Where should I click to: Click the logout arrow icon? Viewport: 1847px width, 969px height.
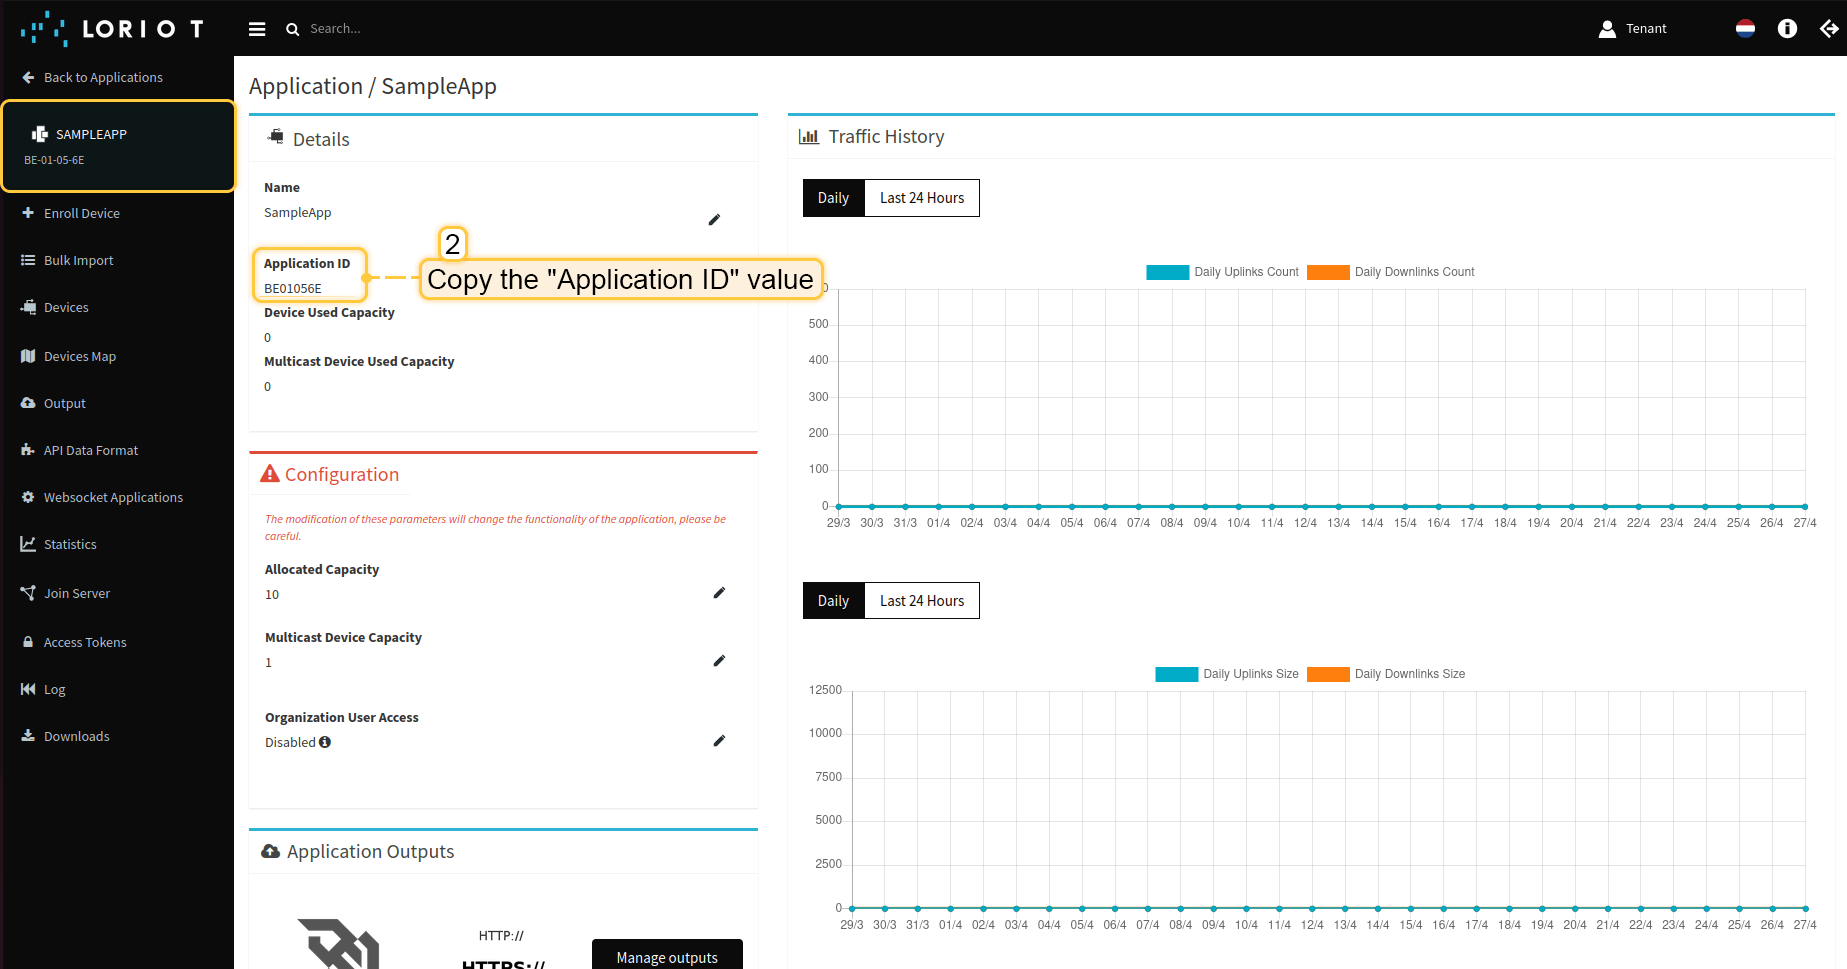(1828, 29)
